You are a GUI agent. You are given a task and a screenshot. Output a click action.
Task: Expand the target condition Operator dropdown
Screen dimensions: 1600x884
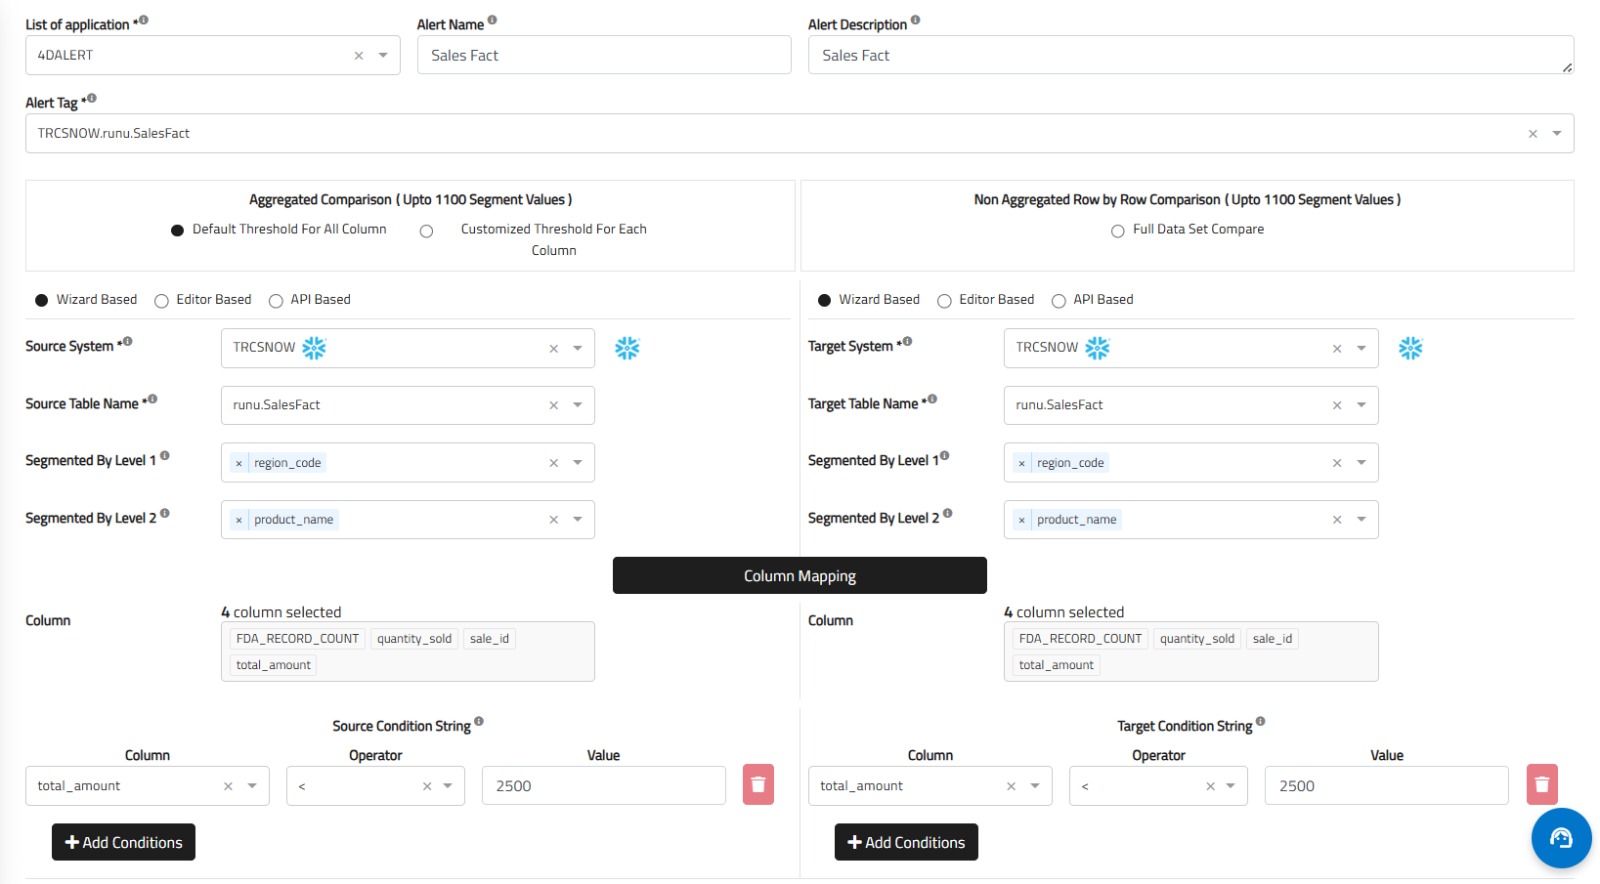pos(1230,786)
